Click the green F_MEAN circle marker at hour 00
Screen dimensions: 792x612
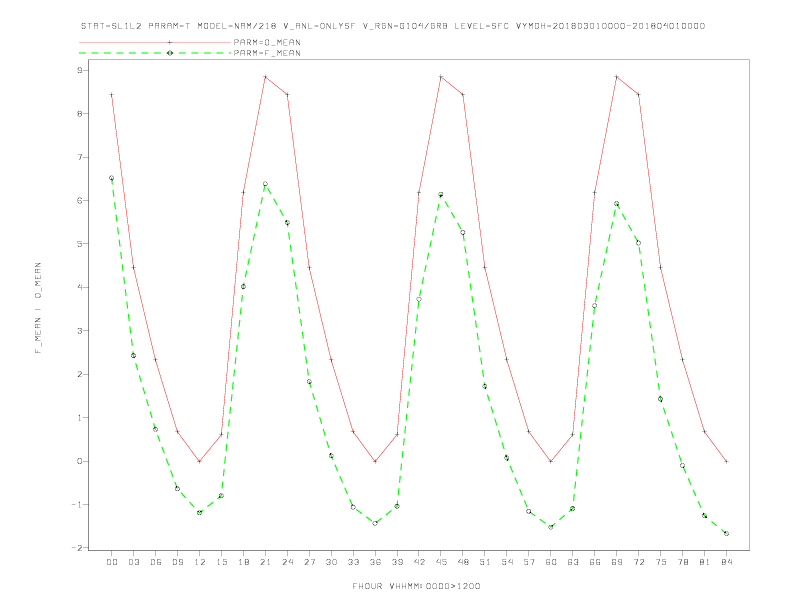point(112,178)
